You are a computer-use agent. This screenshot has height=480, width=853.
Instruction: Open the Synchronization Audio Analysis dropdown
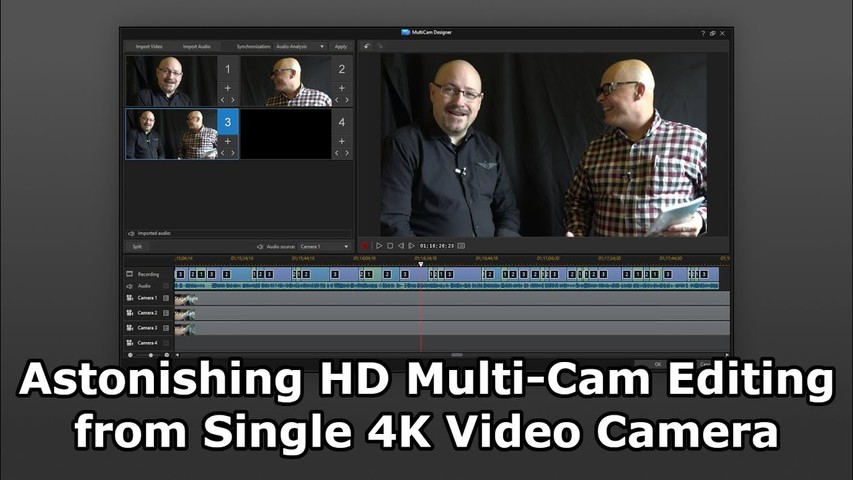pos(300,46)
